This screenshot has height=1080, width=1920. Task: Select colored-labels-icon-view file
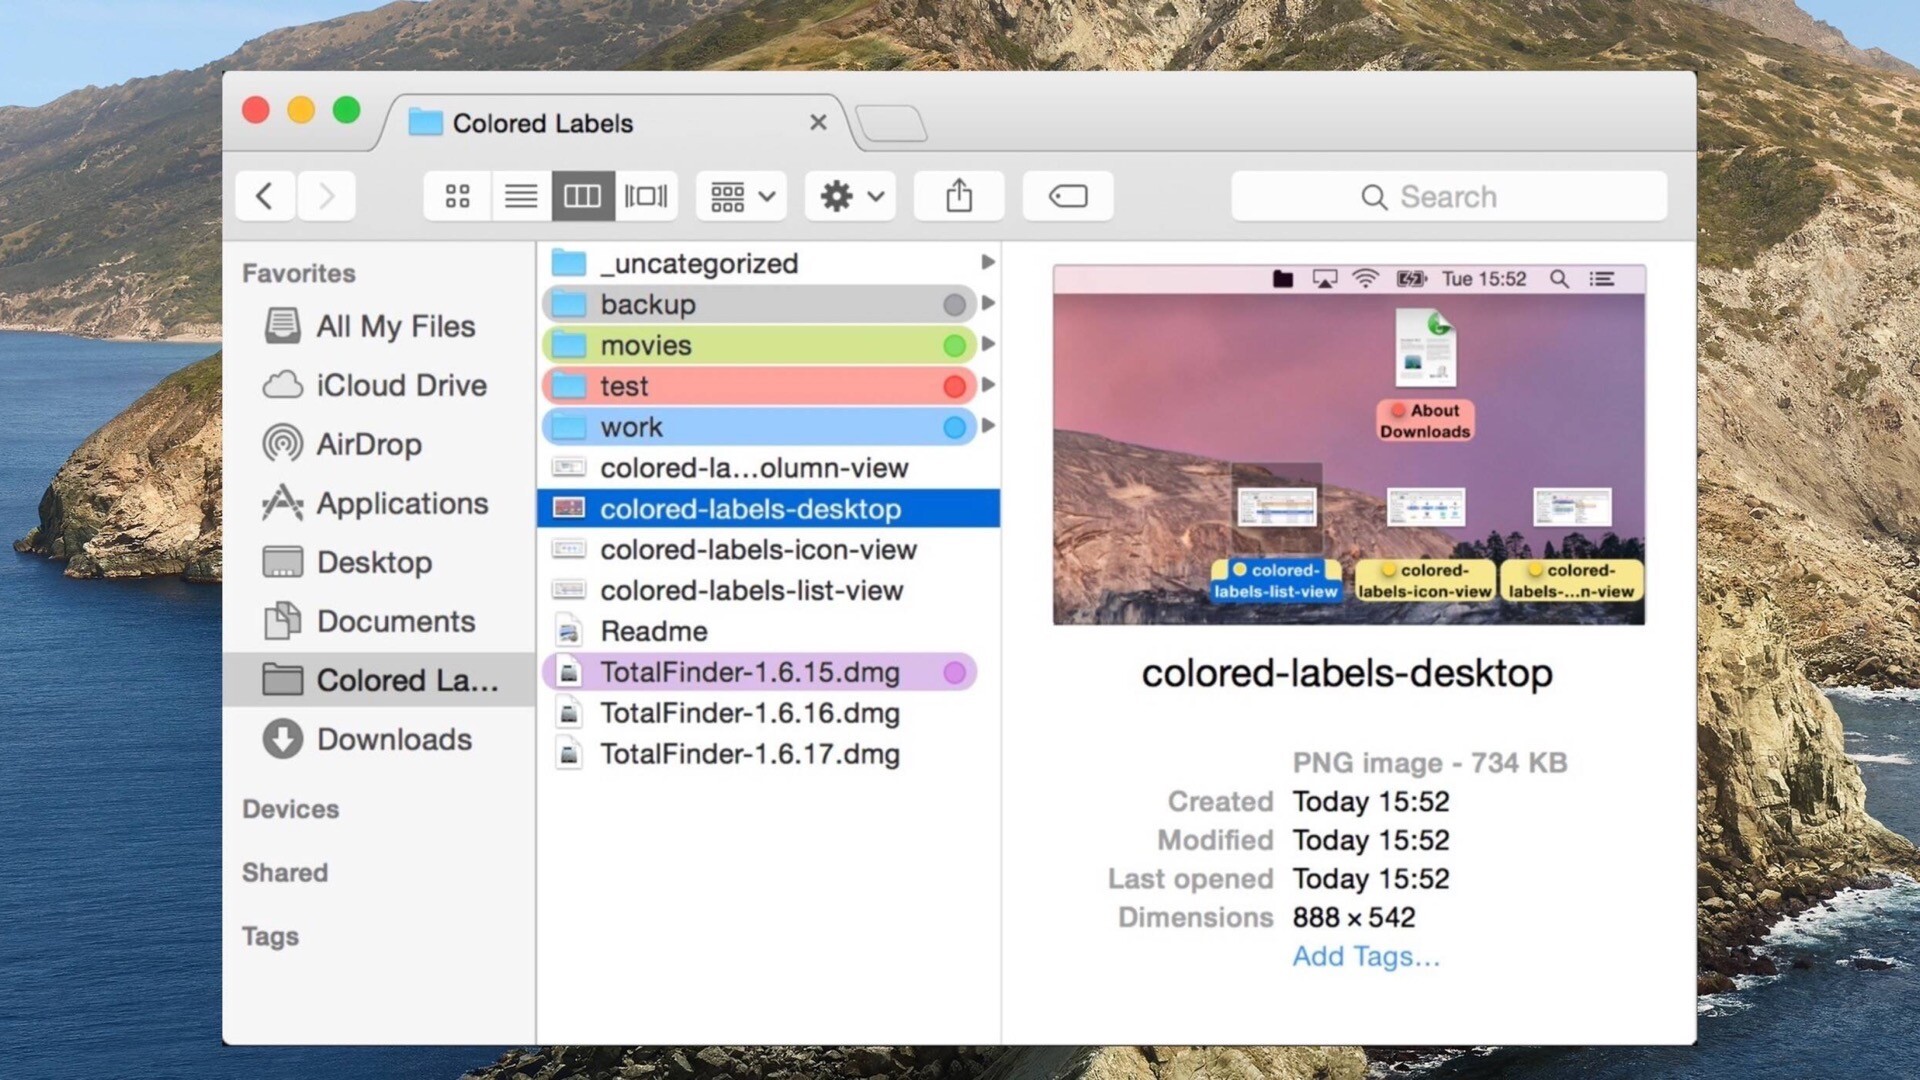pyautogui.click(x=768, y=550)
